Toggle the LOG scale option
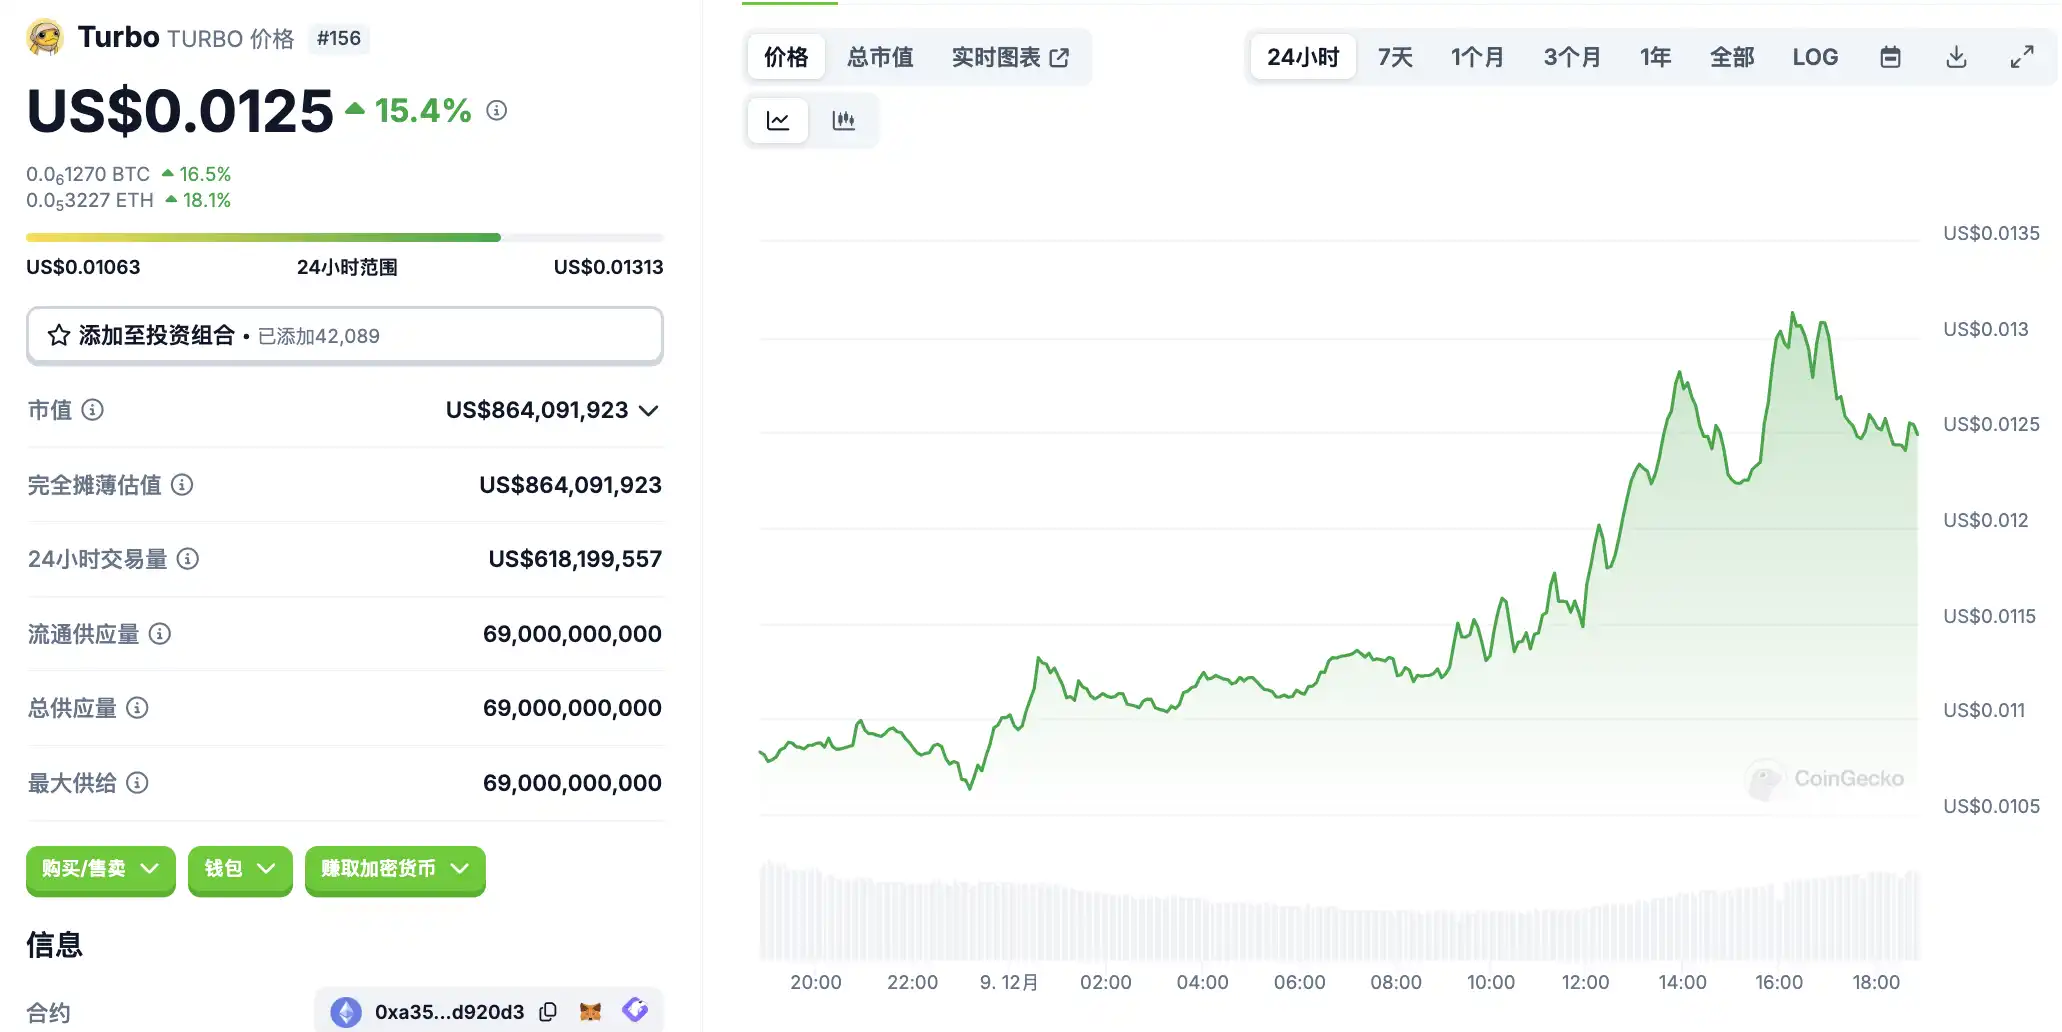 pyautogui.click(x=1814, y=57)
